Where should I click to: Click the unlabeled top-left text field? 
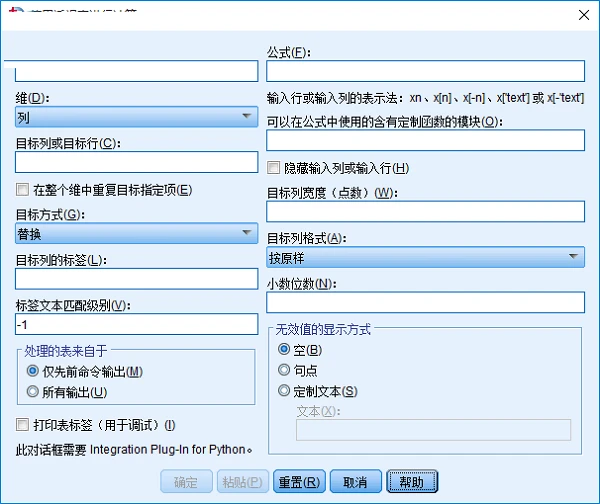click(x=136, y=71)
